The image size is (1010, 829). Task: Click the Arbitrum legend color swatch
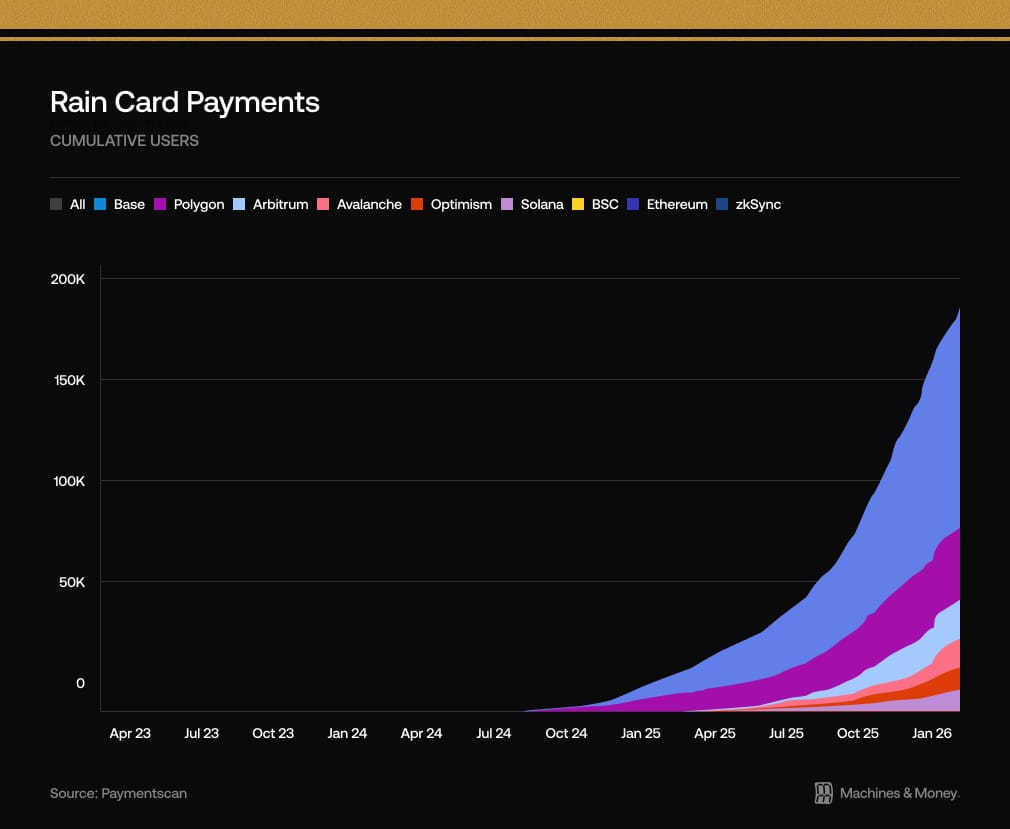click(x=239, y=204)
